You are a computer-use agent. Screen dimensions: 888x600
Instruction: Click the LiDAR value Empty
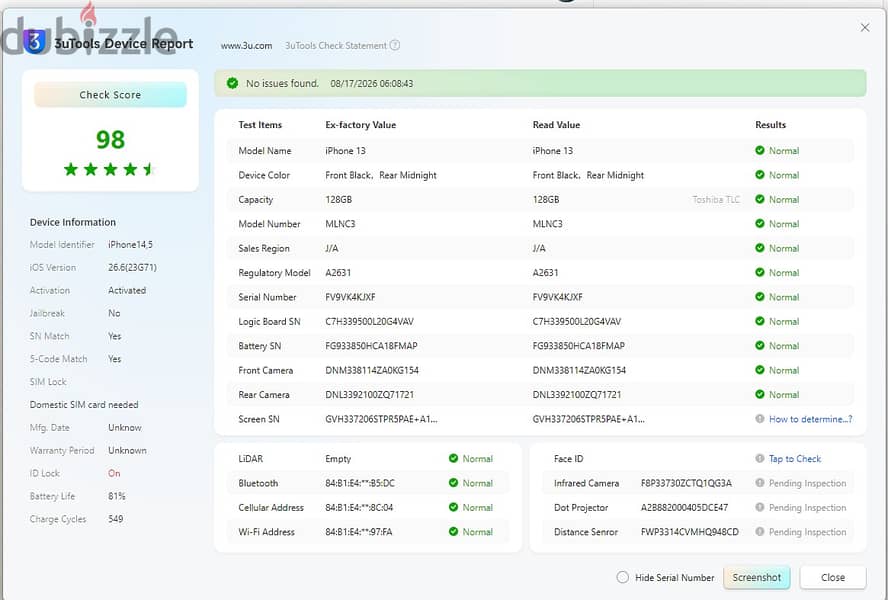[338, 458]
